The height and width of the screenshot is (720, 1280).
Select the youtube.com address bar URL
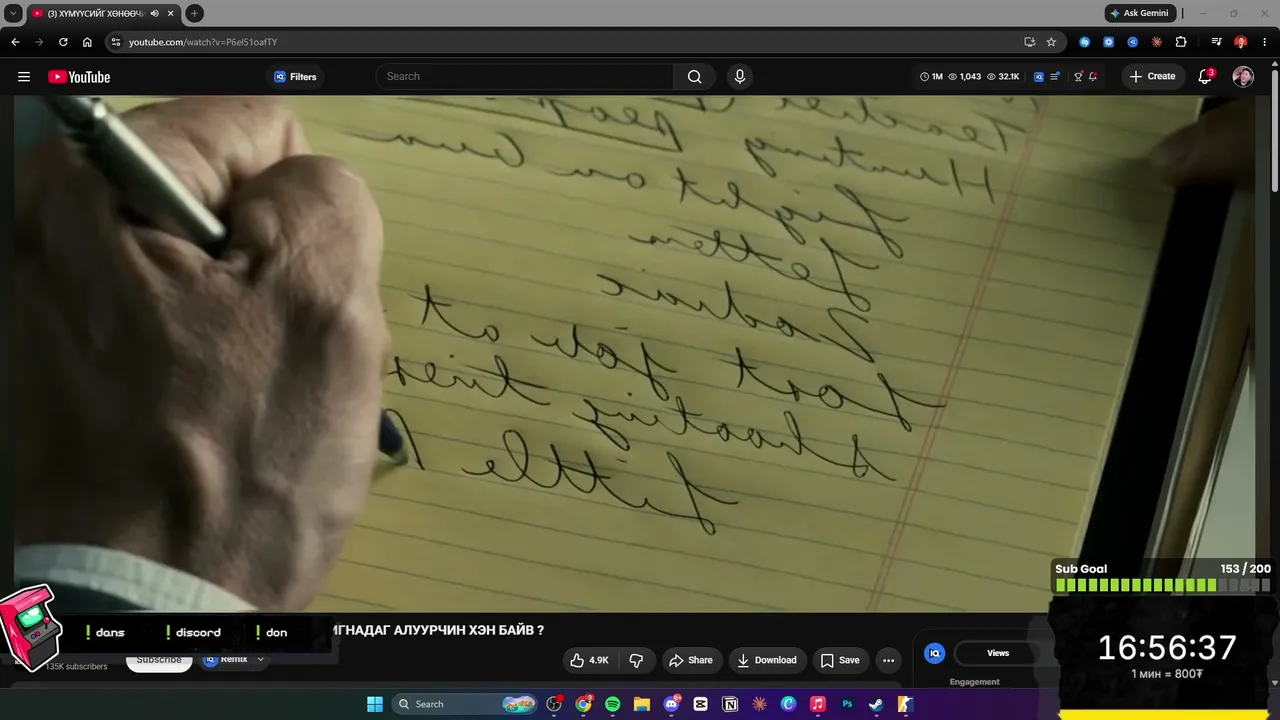click(x=203, y=42)
